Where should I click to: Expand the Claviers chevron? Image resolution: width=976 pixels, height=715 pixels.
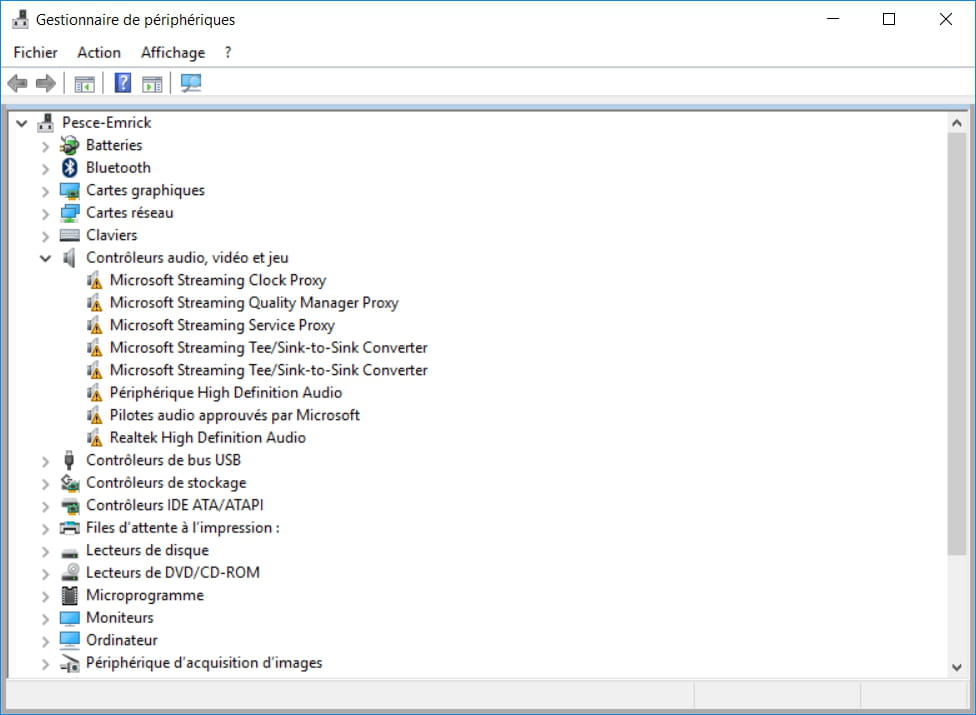coord(45,236)
